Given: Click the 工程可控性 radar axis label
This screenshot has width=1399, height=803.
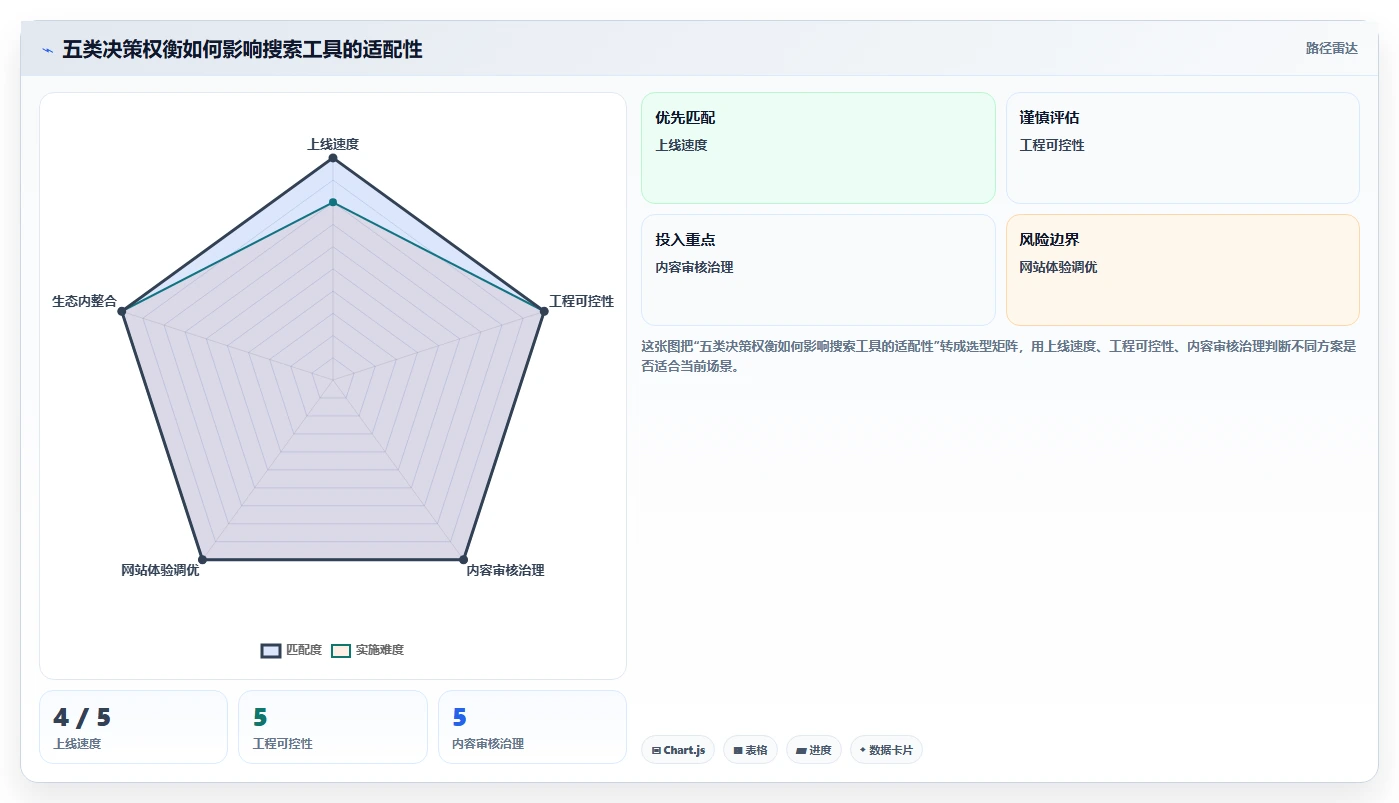Looking at the screenshot, I should coord(582,301).
